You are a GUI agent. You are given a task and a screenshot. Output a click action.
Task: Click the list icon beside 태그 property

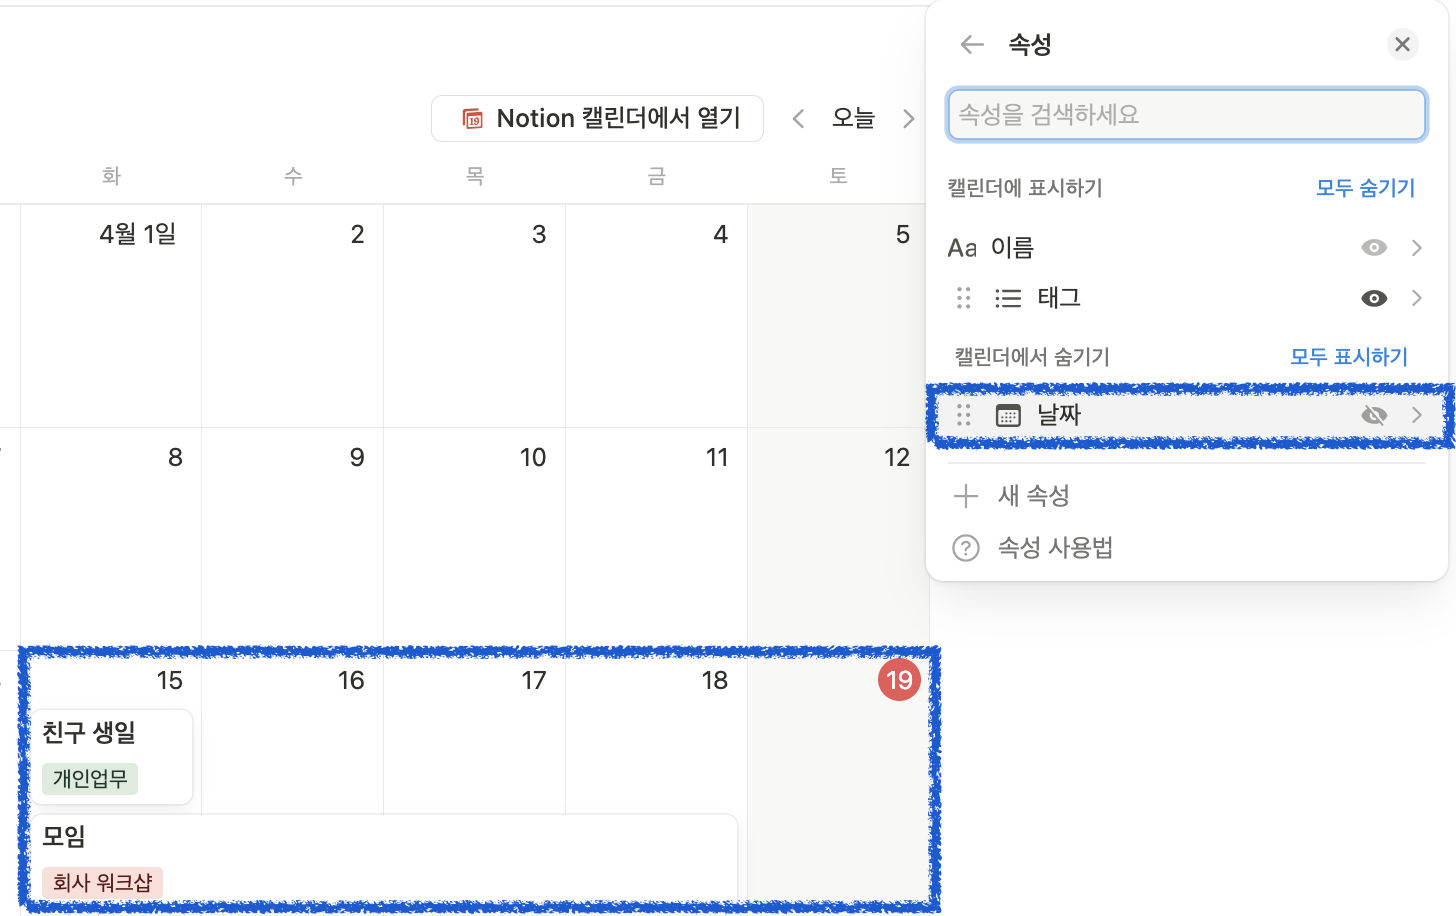tap(1008, 297)
